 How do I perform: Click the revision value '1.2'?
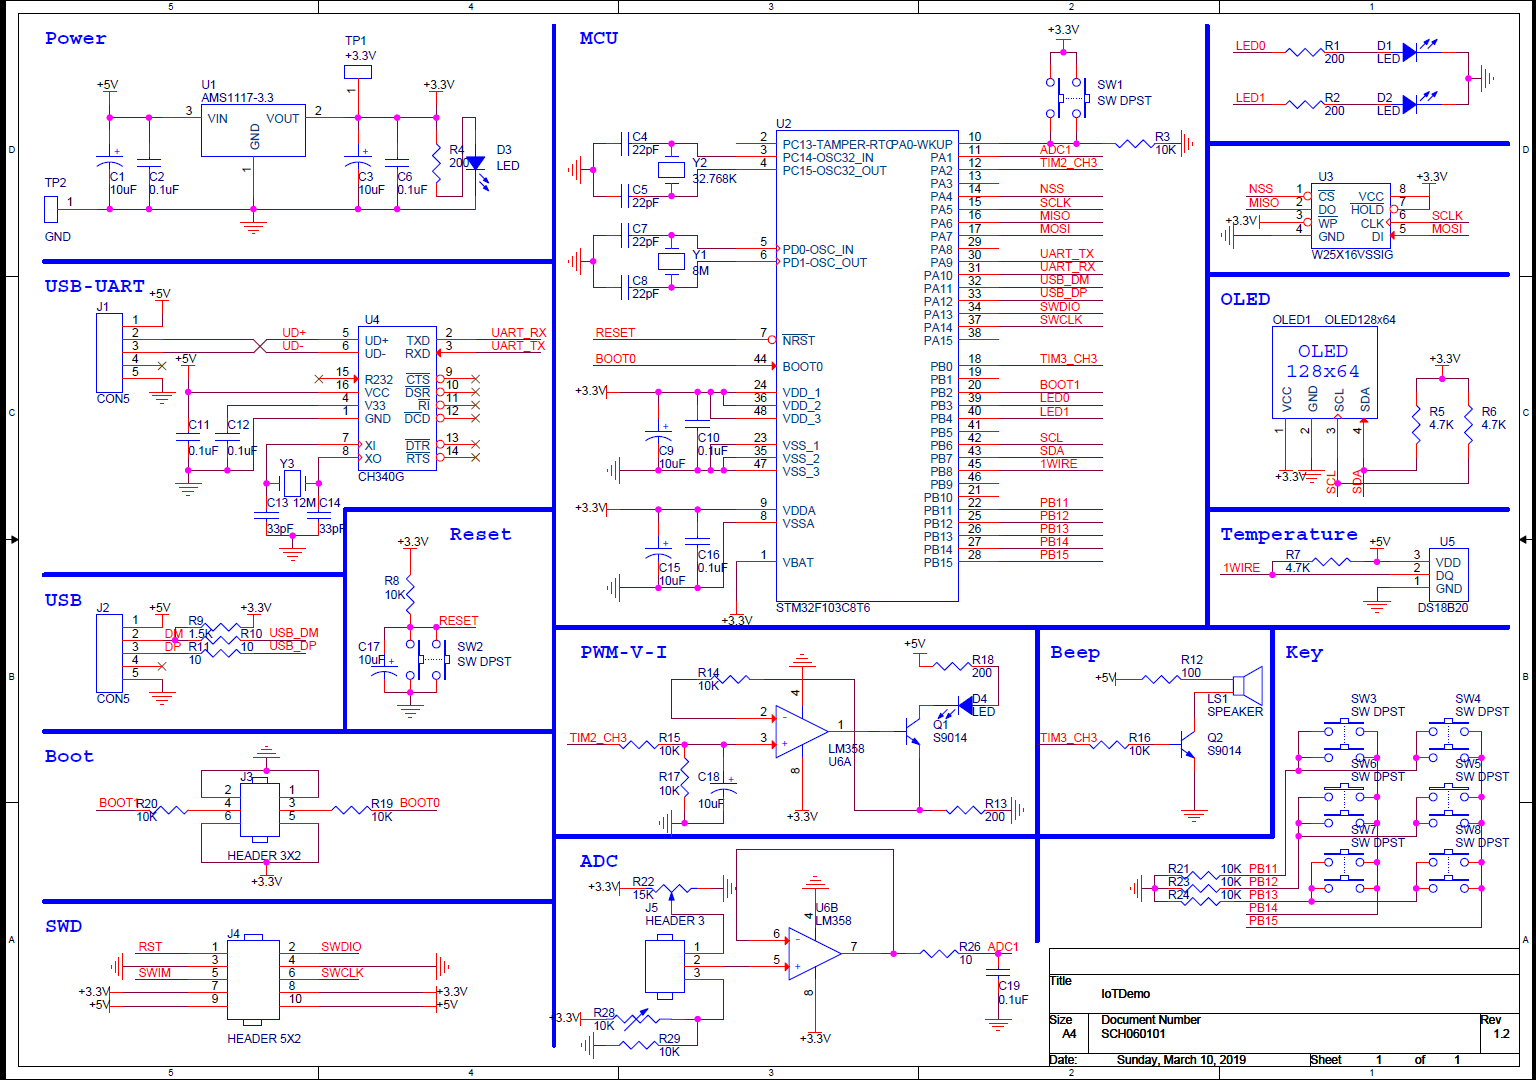coord(1502,1034)
